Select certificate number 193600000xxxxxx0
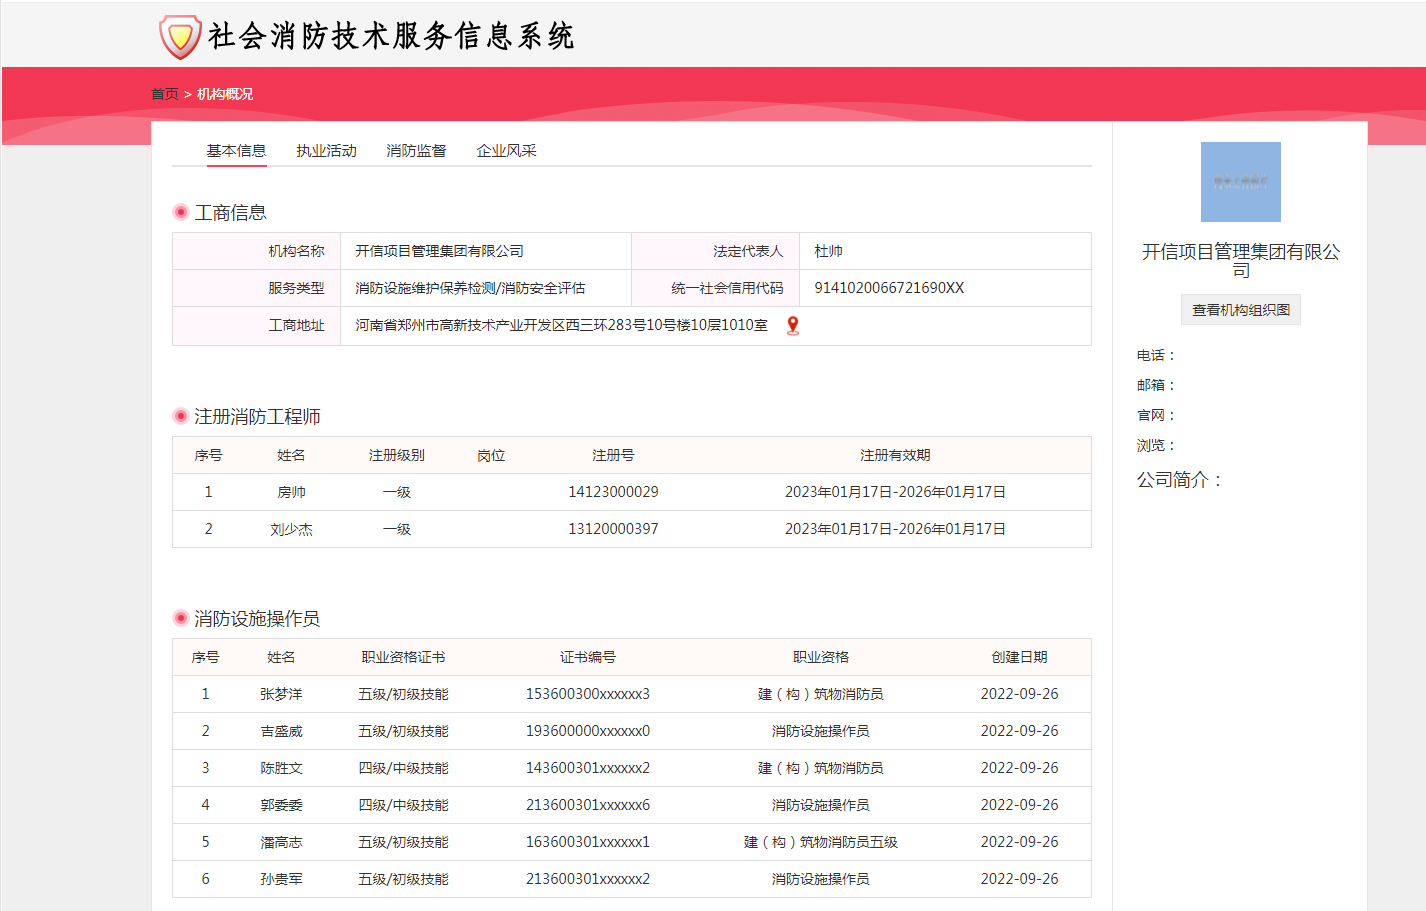Image resolution: width=1426 pixels, height=911 pixels. pyautogui.click(x=588, y=731)
